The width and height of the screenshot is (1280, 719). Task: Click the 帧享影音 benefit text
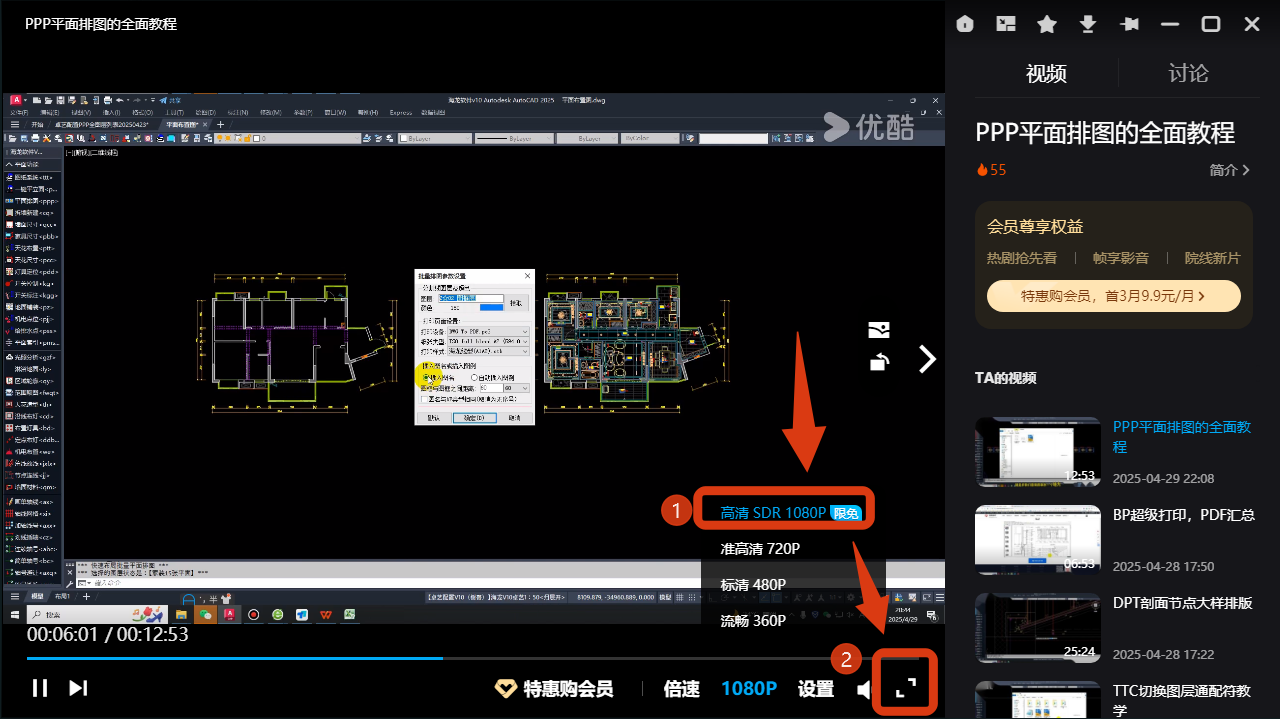(x=1120, y=258)
